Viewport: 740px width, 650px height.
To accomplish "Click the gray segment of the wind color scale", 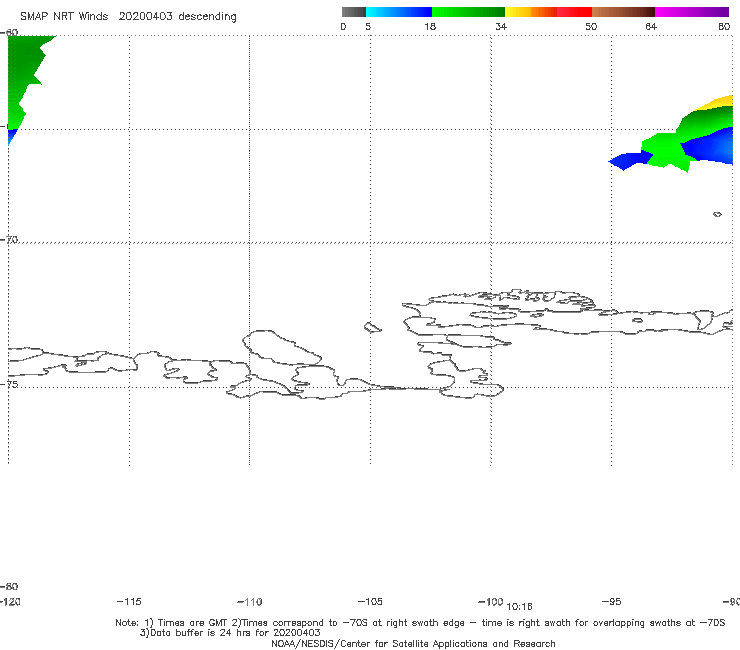I will click(x=354, y=12).
